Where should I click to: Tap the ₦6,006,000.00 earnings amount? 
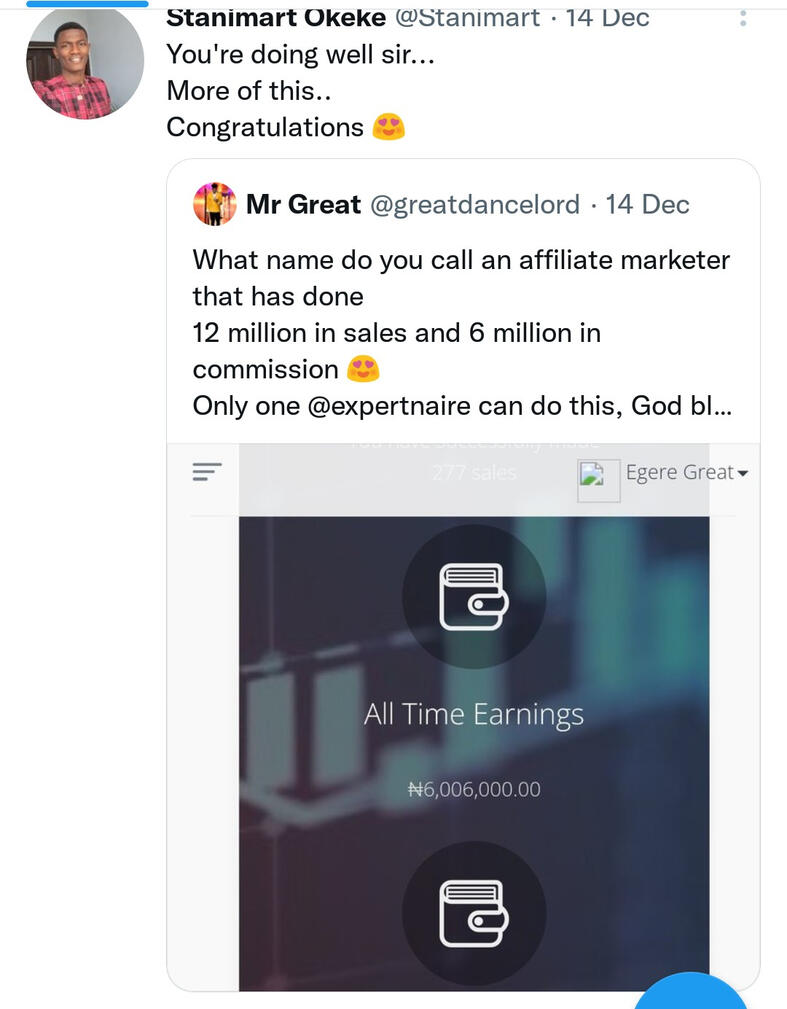pos(474,790)
